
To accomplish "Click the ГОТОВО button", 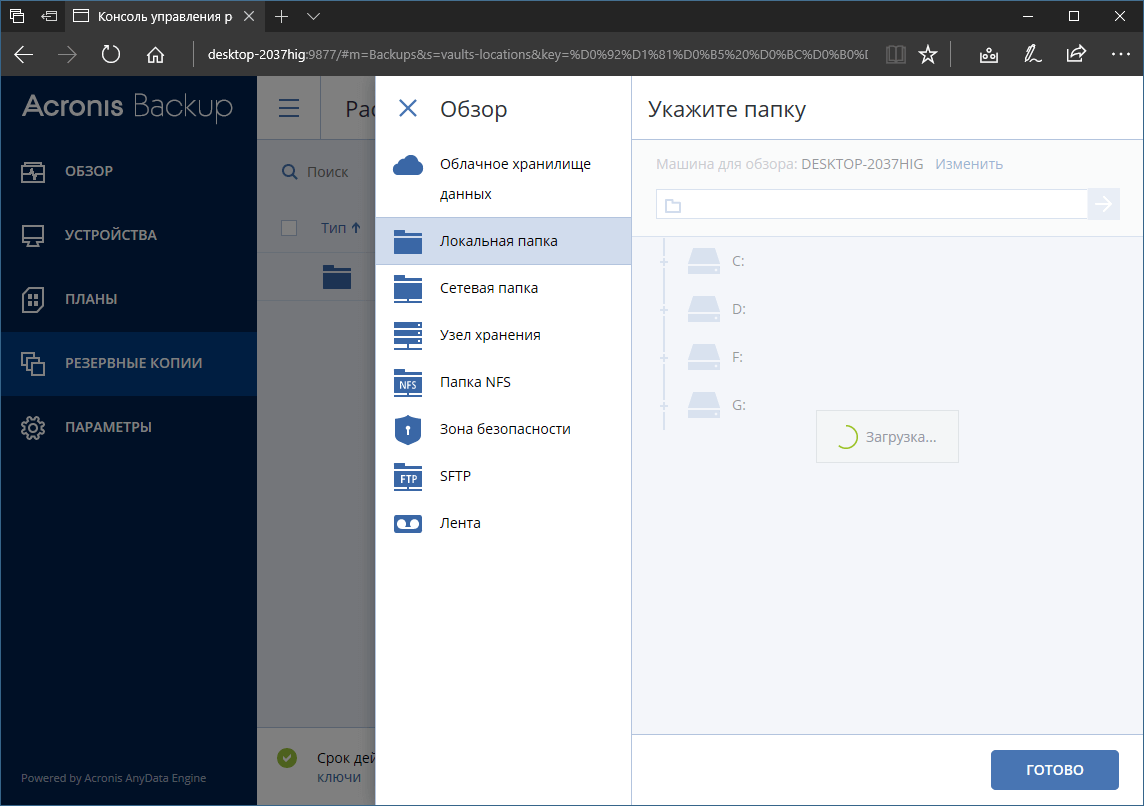I will (x=1054, y=770).
